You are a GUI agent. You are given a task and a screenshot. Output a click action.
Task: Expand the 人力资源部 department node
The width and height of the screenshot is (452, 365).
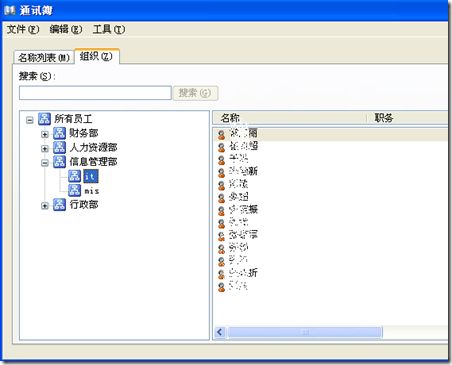tap(45, 149)
